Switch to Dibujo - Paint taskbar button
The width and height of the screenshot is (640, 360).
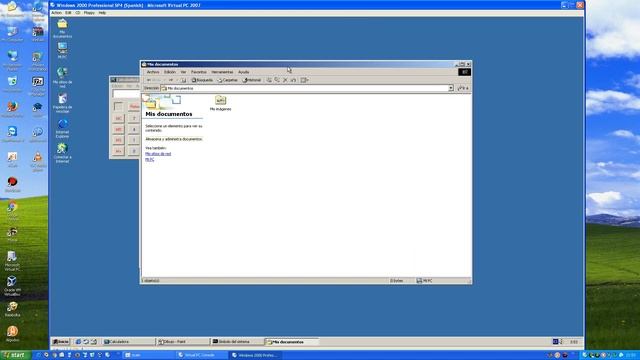click(x=182, y=342)
